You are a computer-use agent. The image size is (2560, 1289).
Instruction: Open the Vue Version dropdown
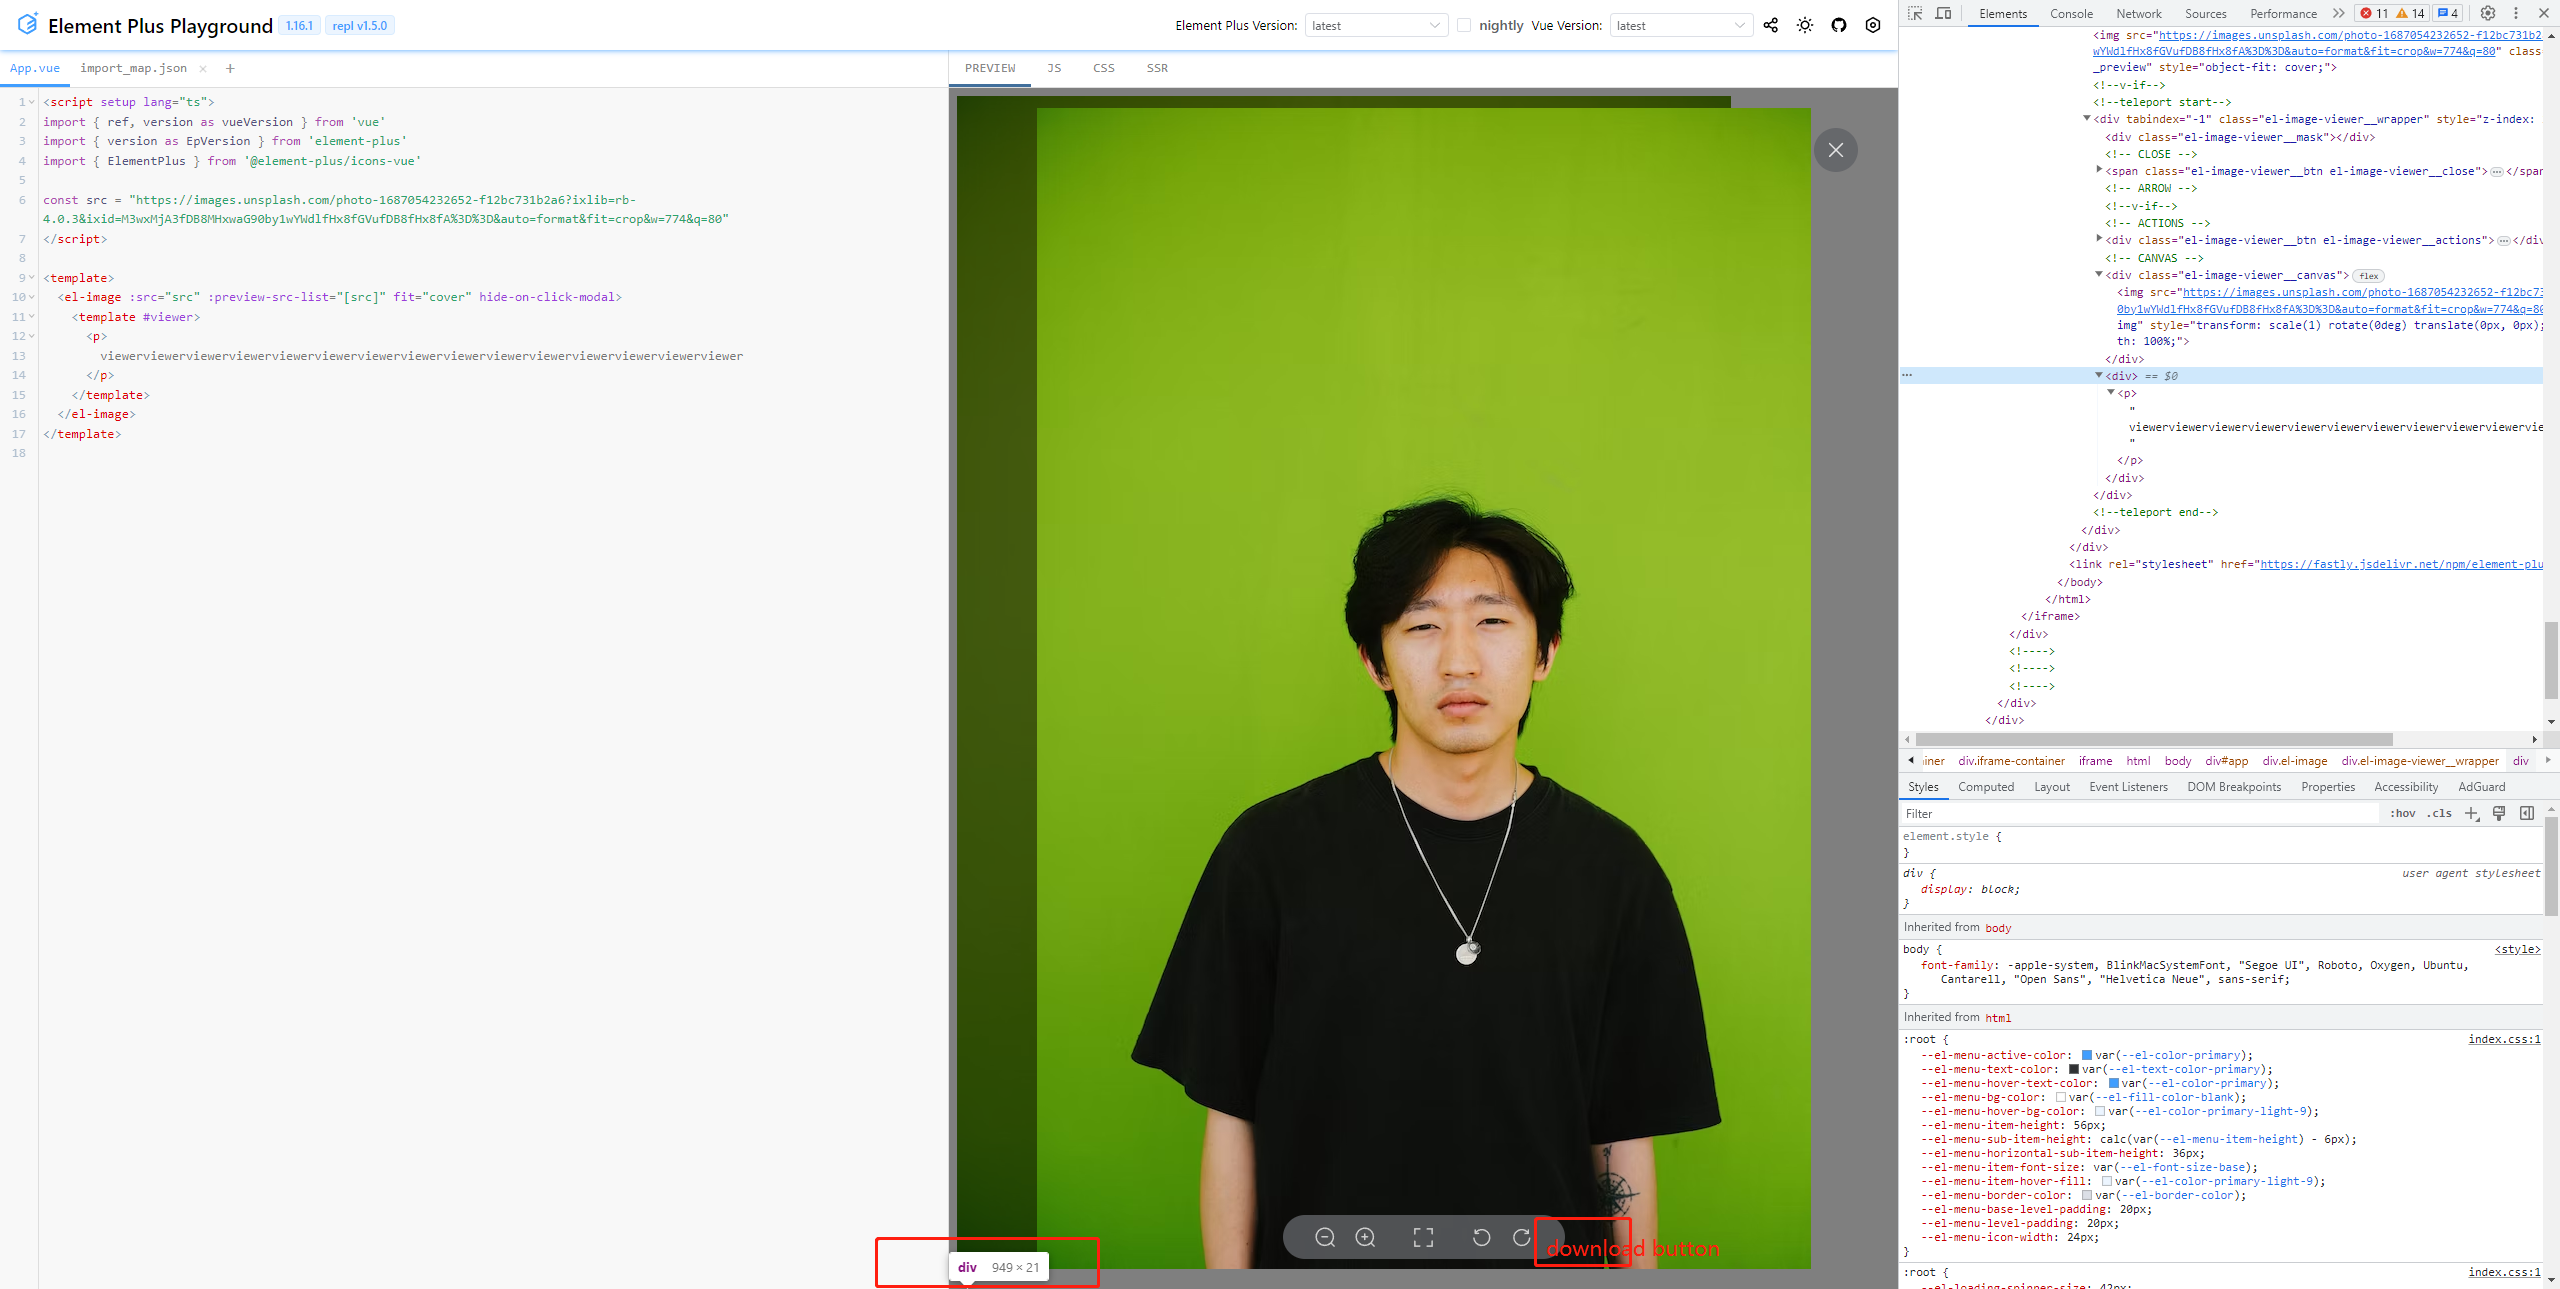click(1681, 25)
